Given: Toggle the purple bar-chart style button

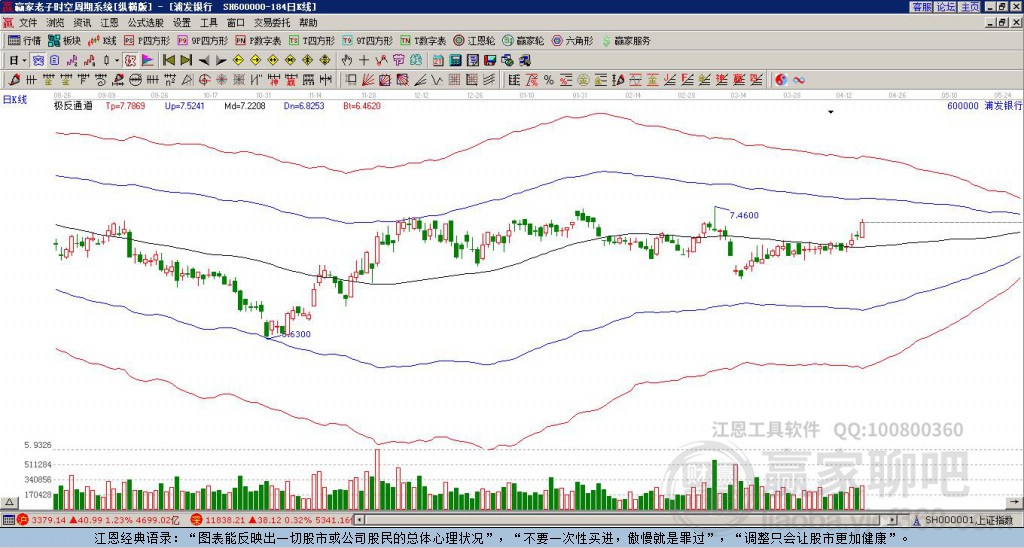Looking at the screenshot, I should (x=72, y=61).
